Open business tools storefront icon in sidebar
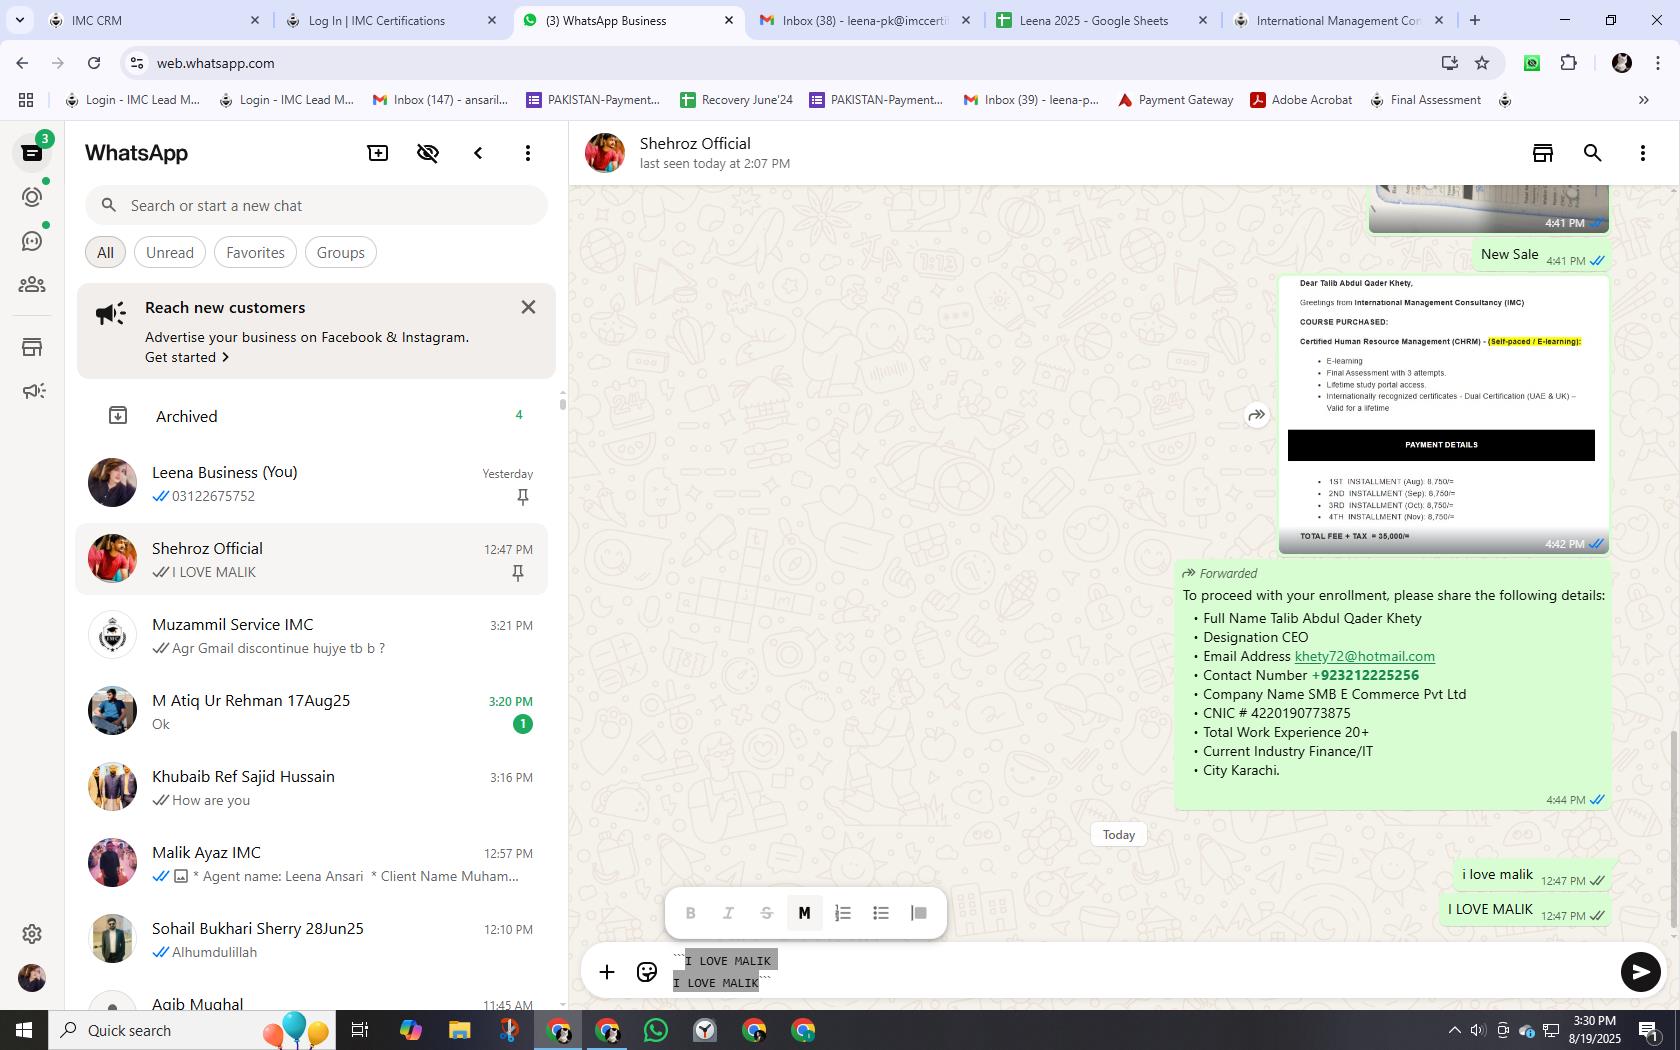The width and height of the screenshot is (1680, 1050). (32, 347)
